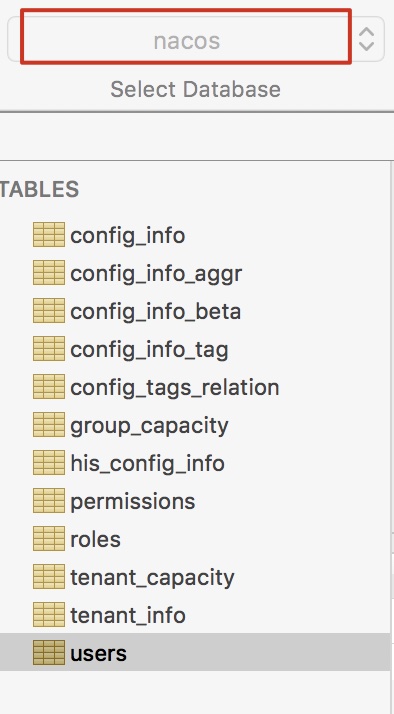
Task: Click the config_info table icon
Action: click(x=49, y=235)
